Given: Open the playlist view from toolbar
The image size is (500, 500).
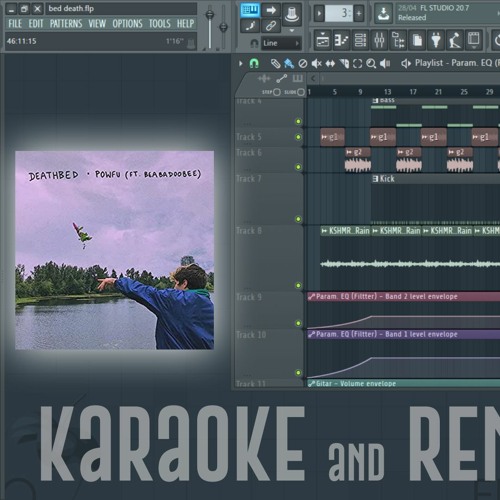Looking at the screenshot, I should 322,40.
